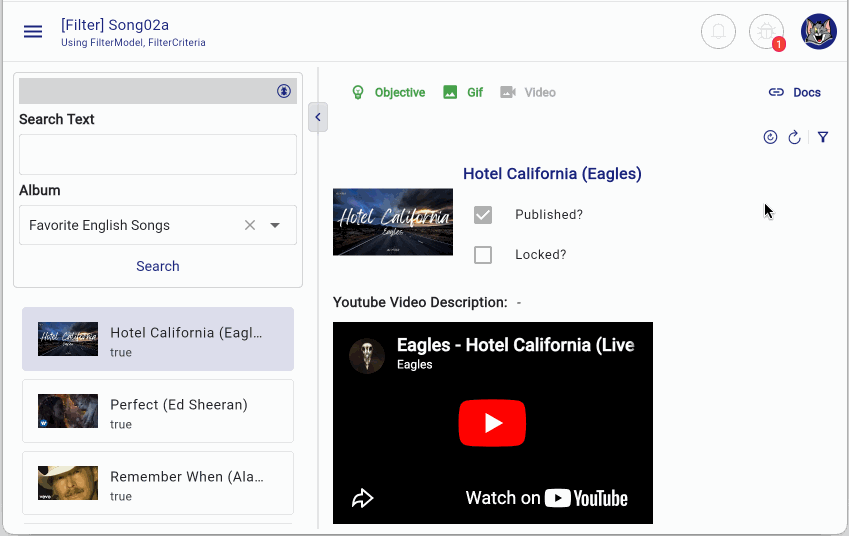
Task: Expand the Album dropdown arrow
Action: point(275,225)
